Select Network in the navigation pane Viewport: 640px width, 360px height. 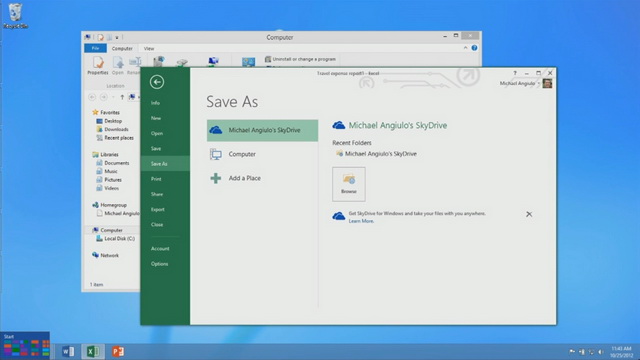(x=105, y=256)
